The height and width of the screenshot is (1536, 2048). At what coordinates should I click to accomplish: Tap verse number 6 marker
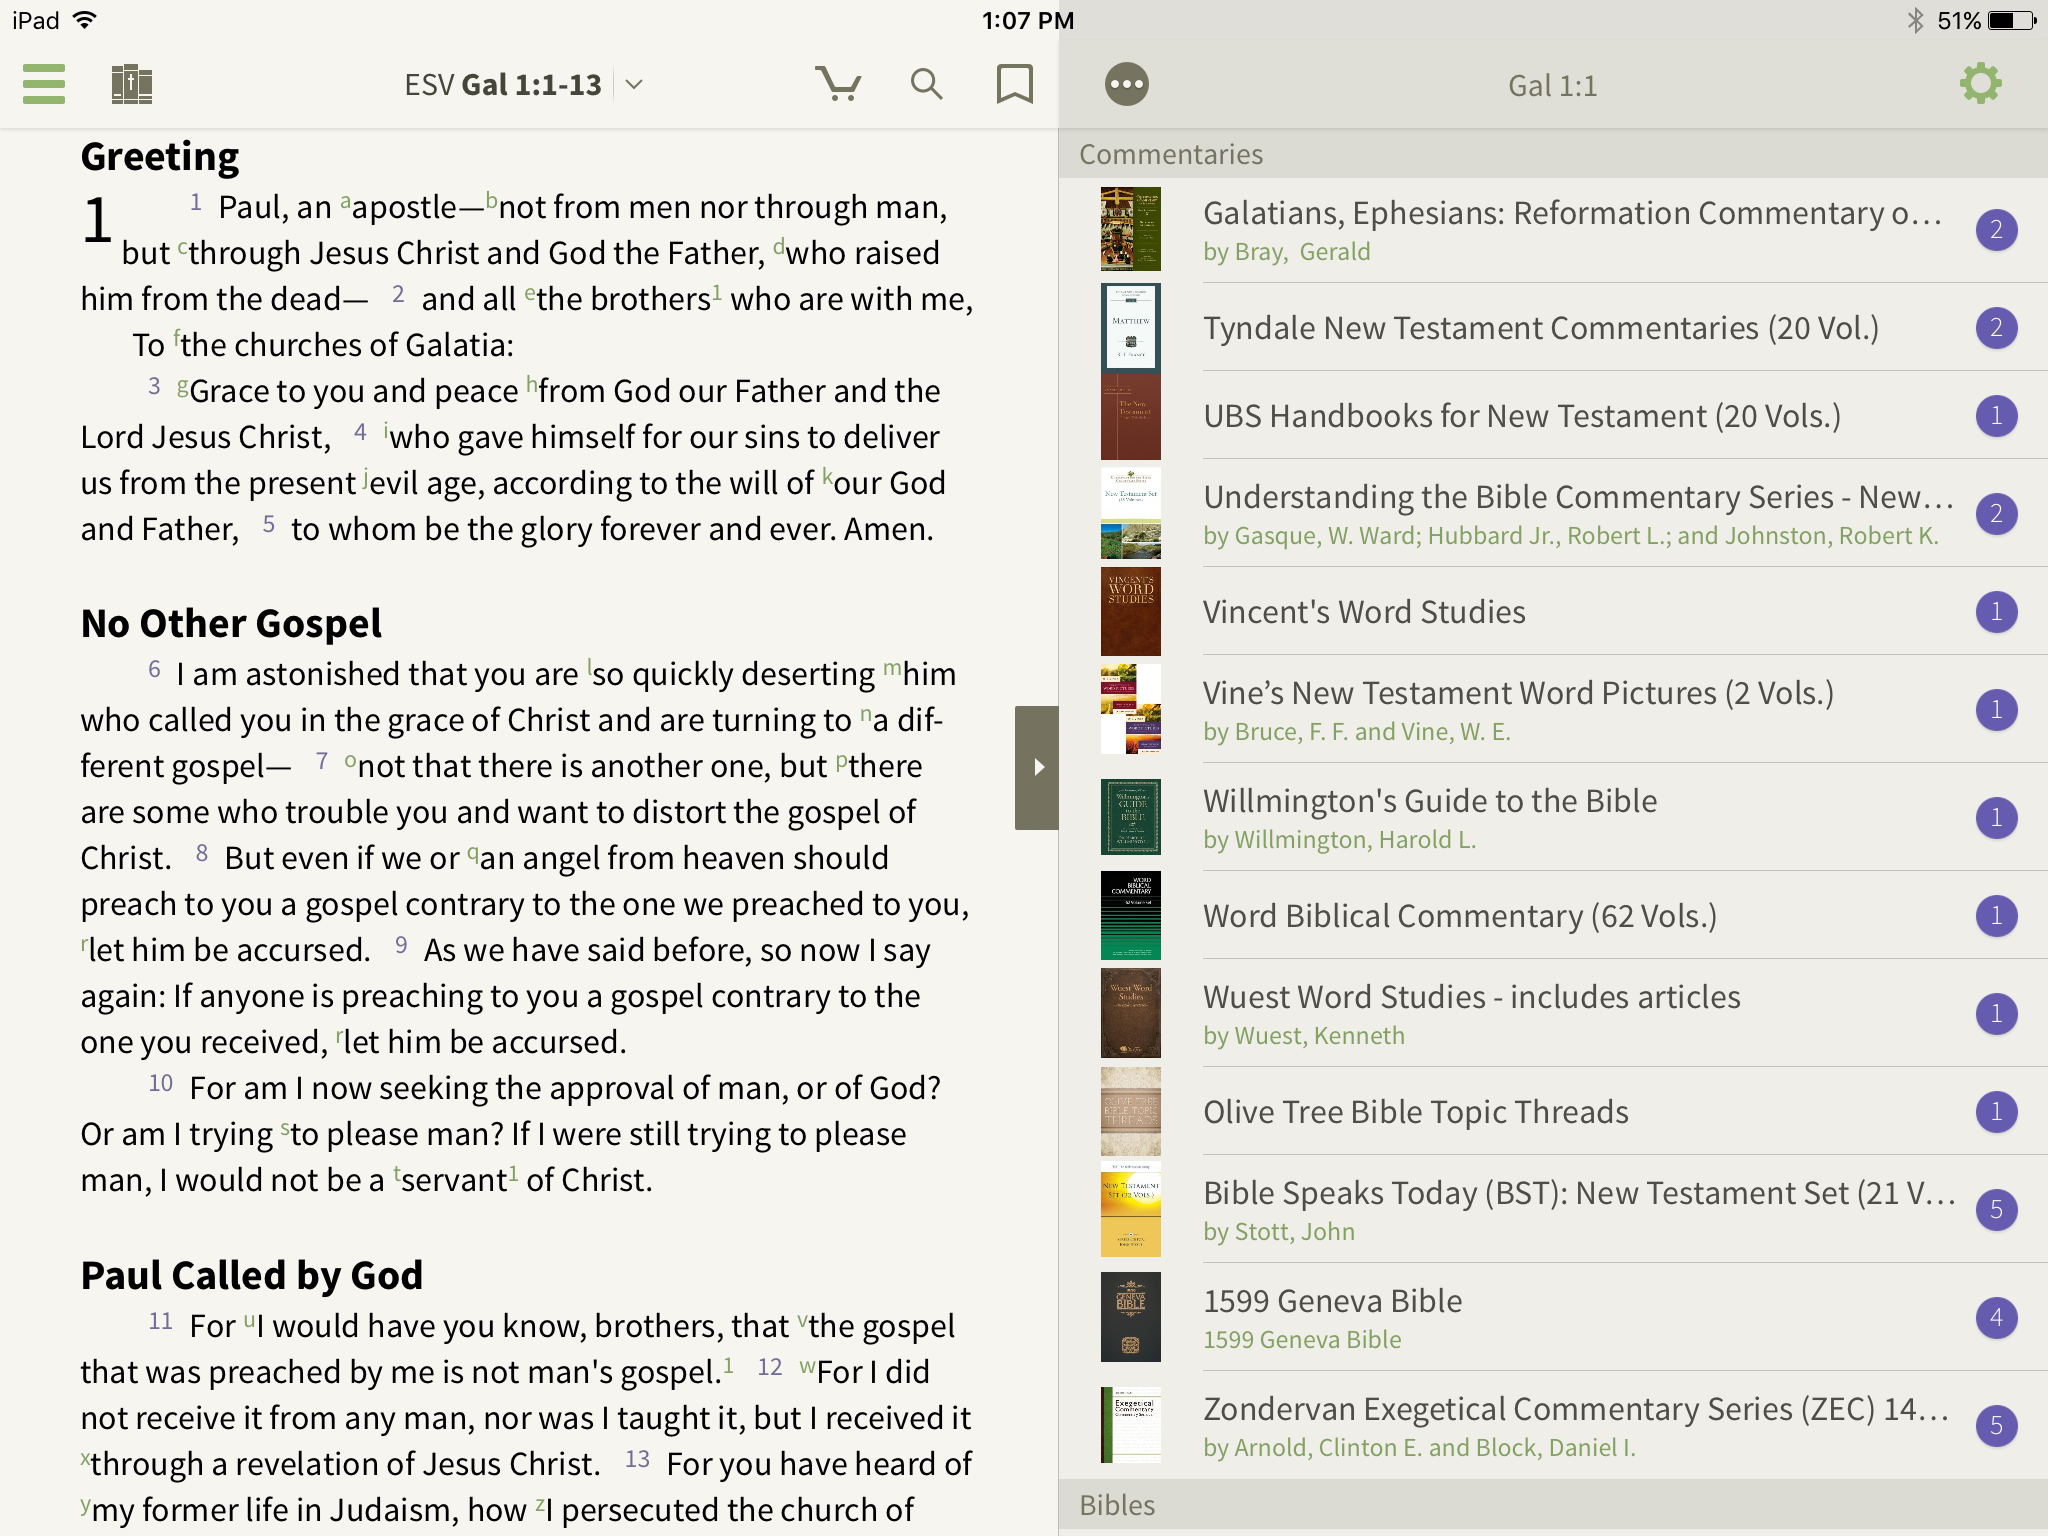pyautogui.click(x=154, y=669)
